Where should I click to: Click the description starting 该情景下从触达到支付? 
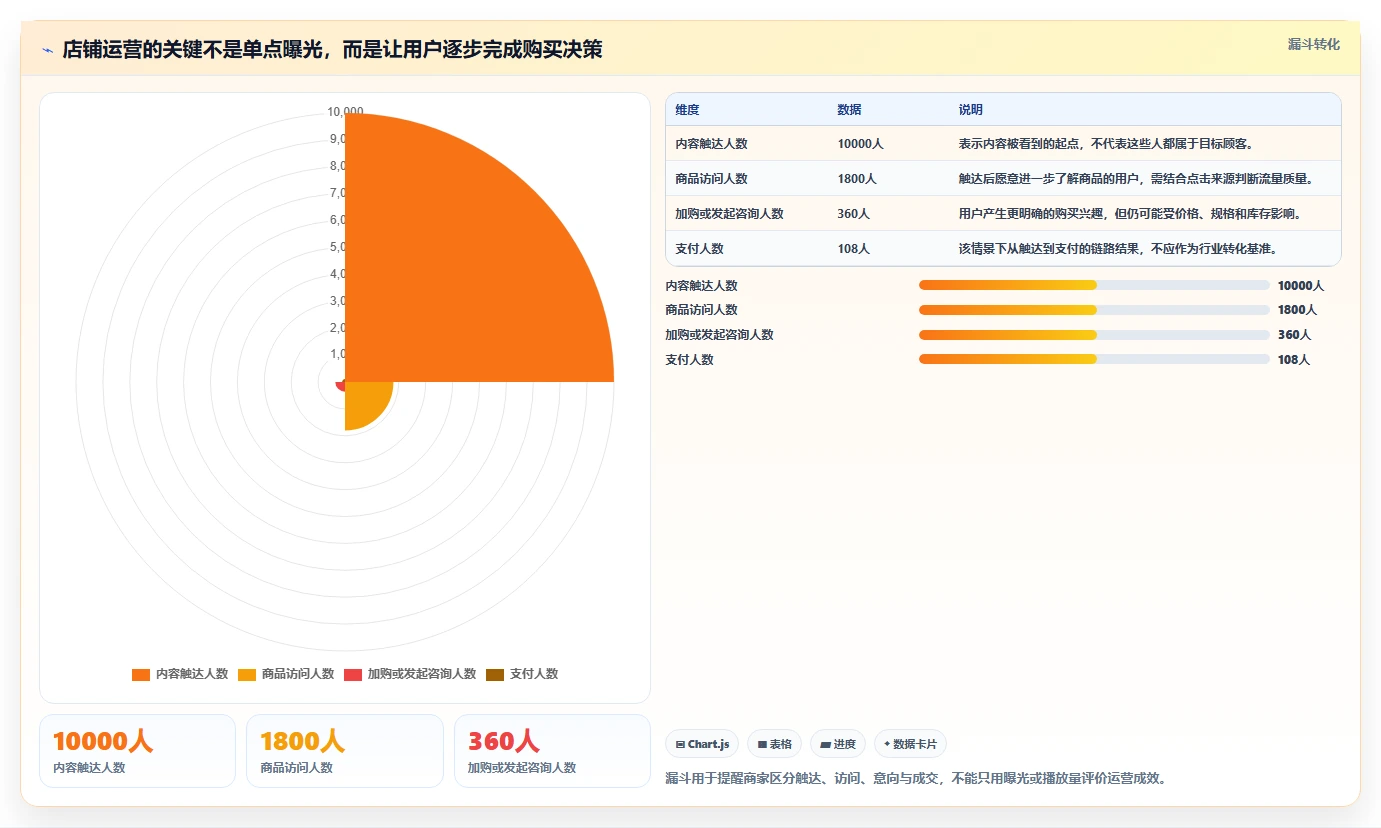point(1117,249)
